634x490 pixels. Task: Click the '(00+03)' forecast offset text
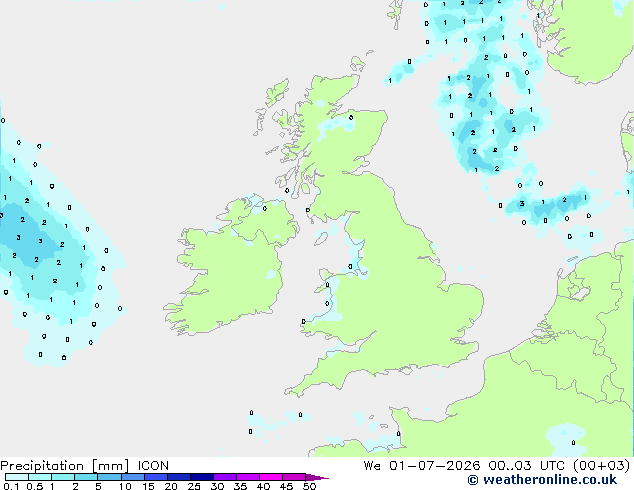pyautogui.click(x=602, y=466)
